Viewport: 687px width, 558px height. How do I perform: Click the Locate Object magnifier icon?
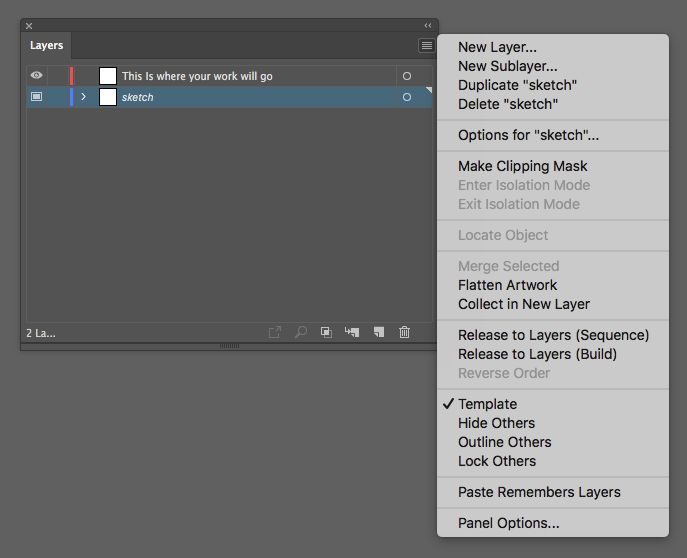pyautogui.click(x=301, y=332)
